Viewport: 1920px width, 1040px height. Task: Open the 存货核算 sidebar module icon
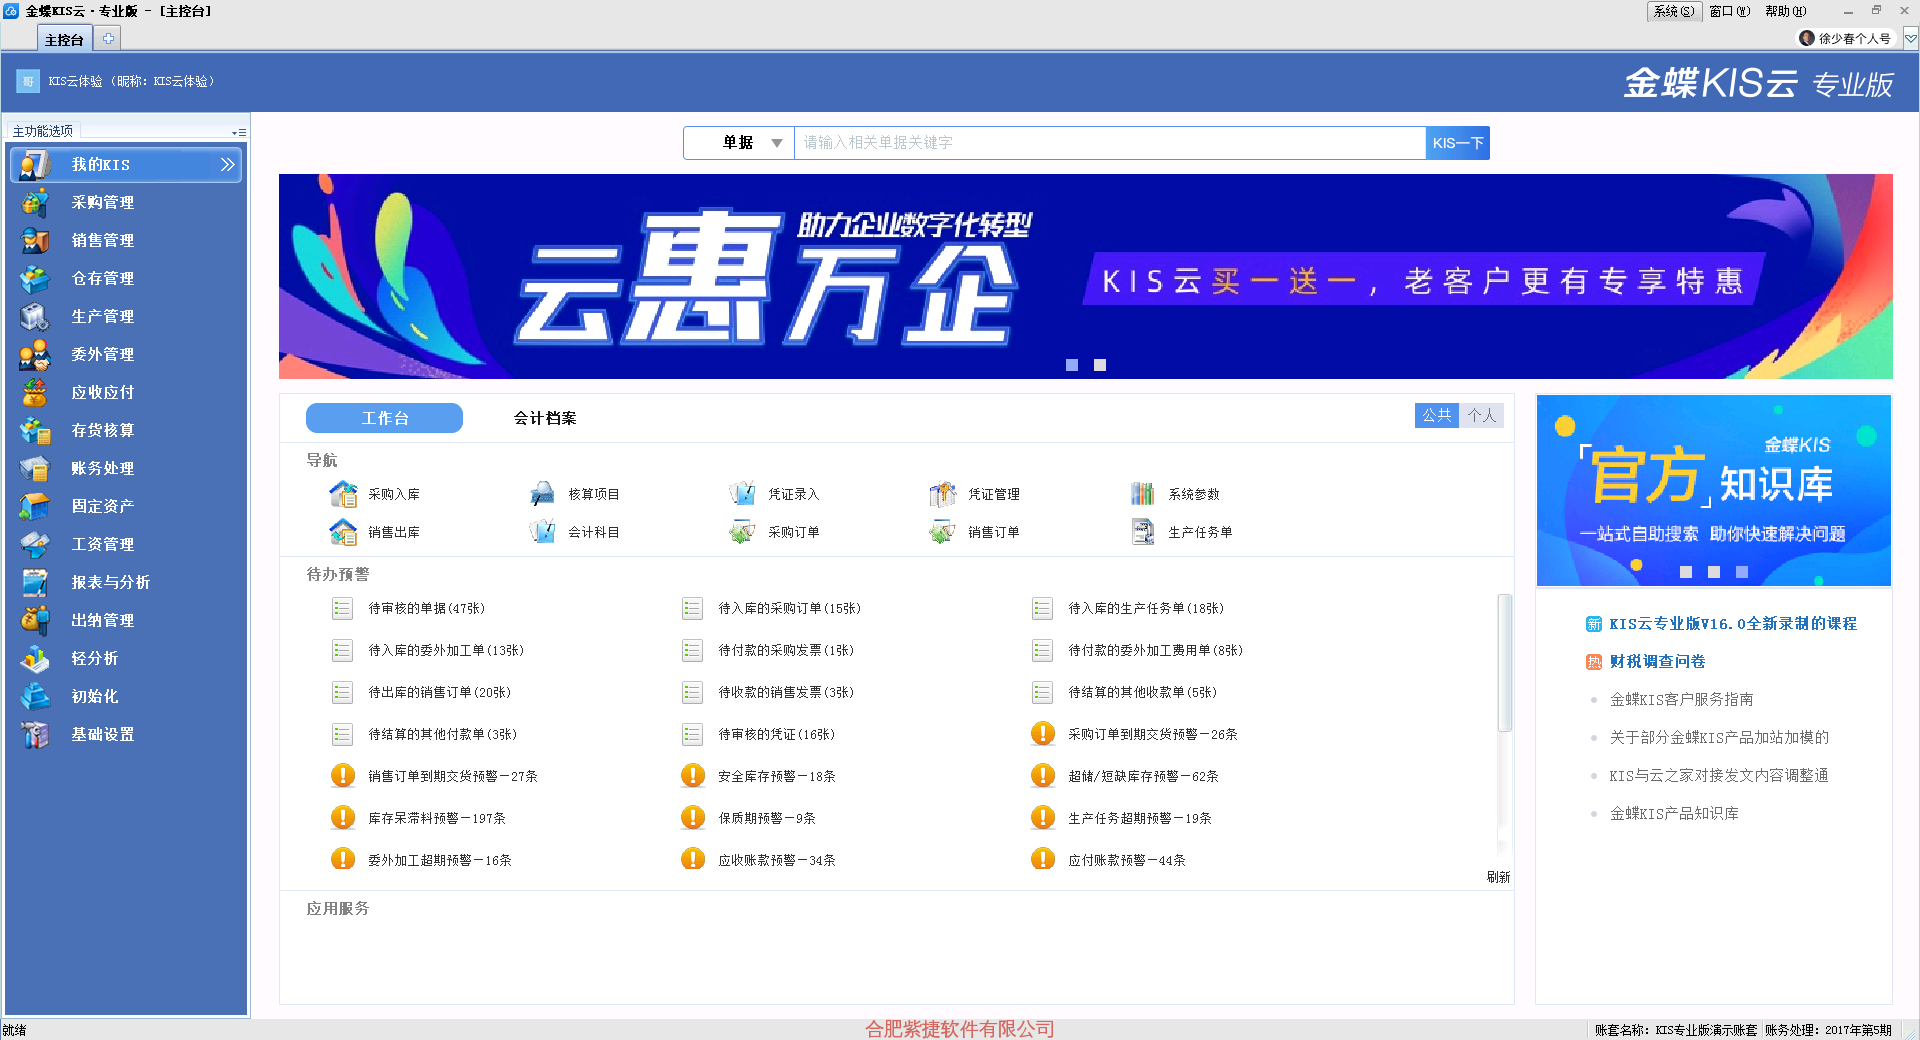[35, 430]
